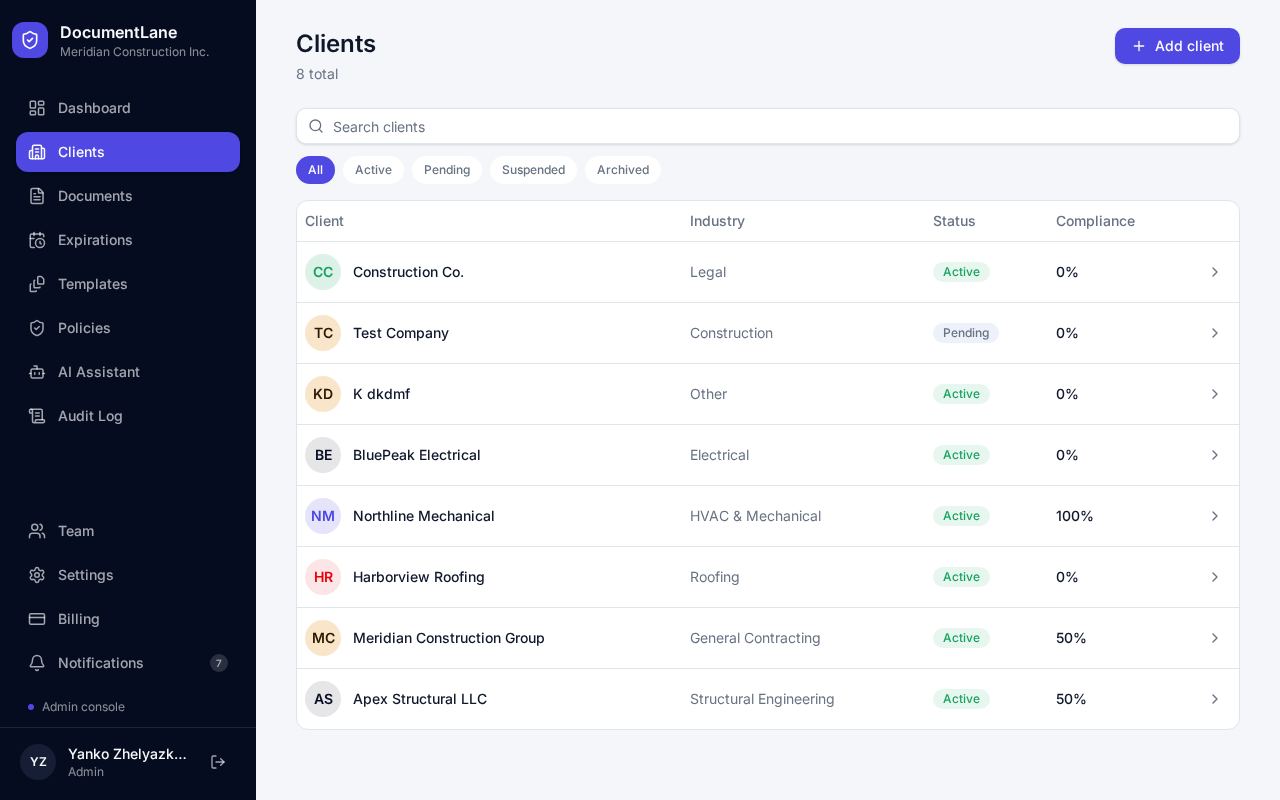
Task: Select the All filter chip
Action: point(315,170)
